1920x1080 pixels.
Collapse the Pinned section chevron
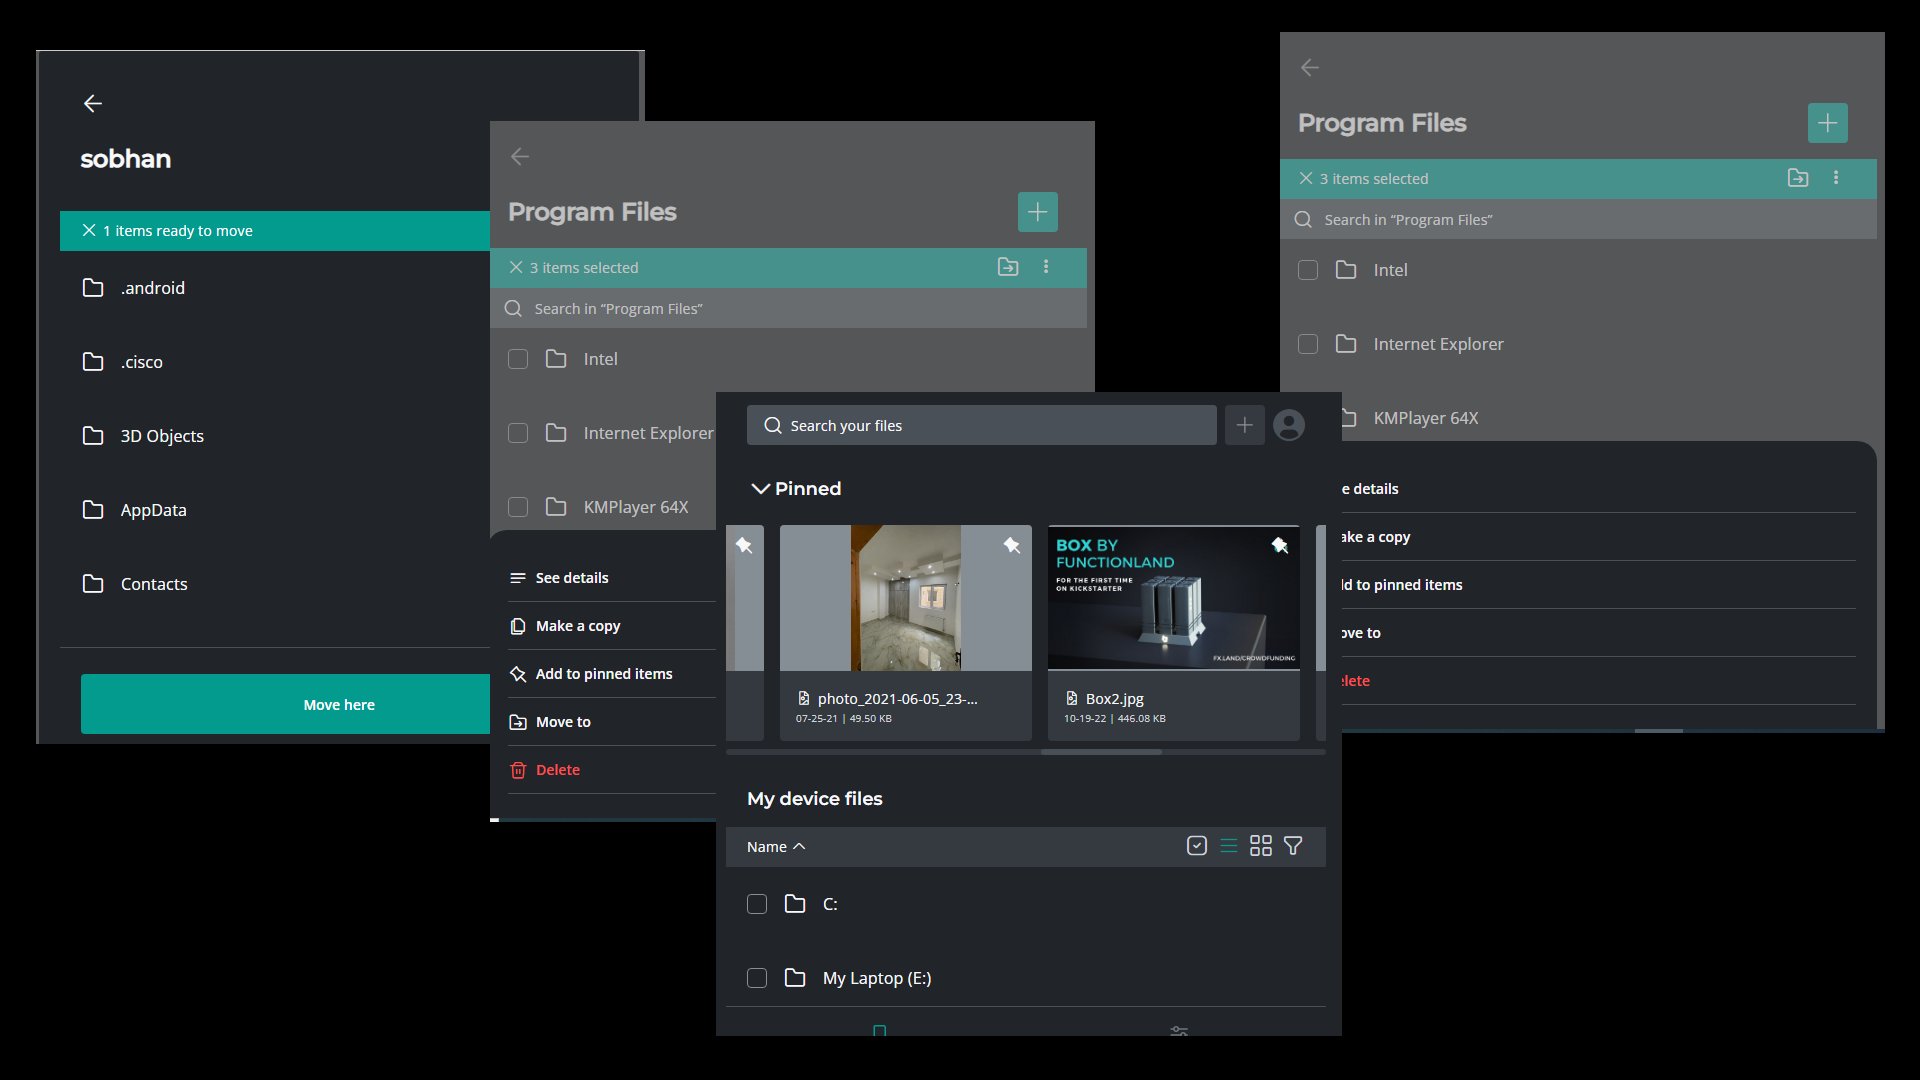coord(760,489)
